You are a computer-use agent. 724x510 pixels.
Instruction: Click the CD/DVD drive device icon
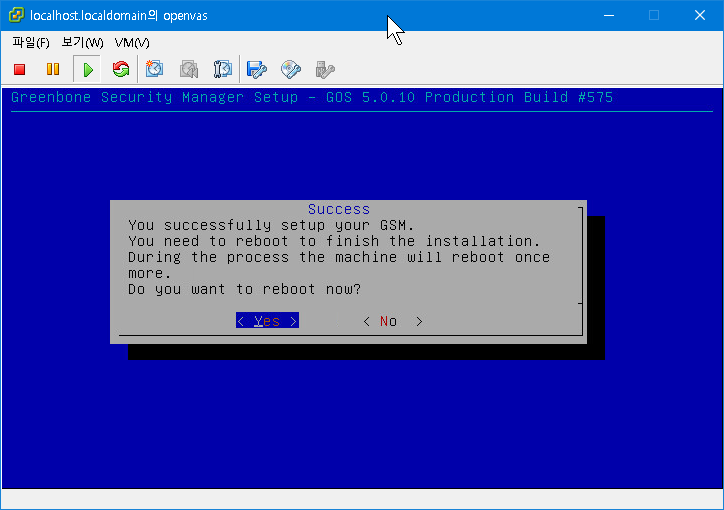291,70
